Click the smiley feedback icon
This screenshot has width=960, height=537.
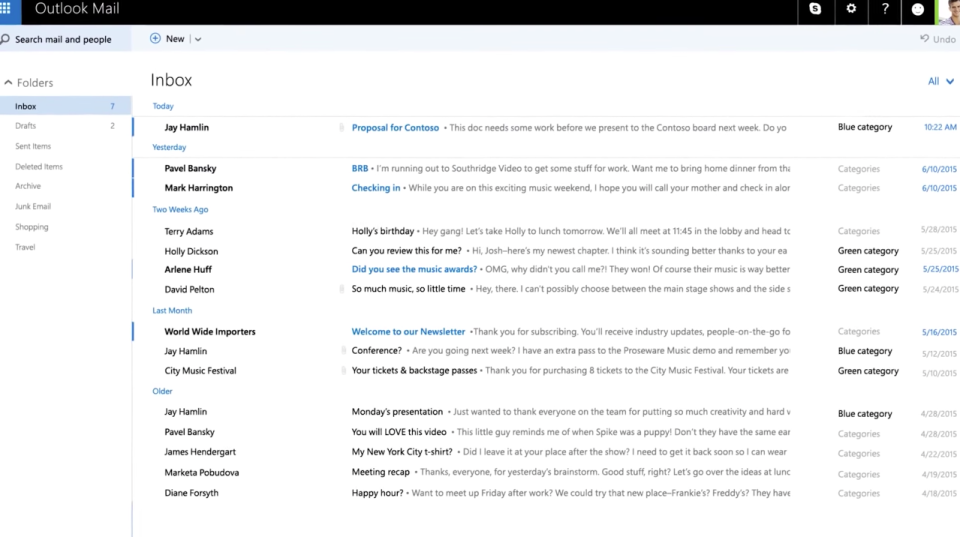pyautogui.click(x=918, y=10)
